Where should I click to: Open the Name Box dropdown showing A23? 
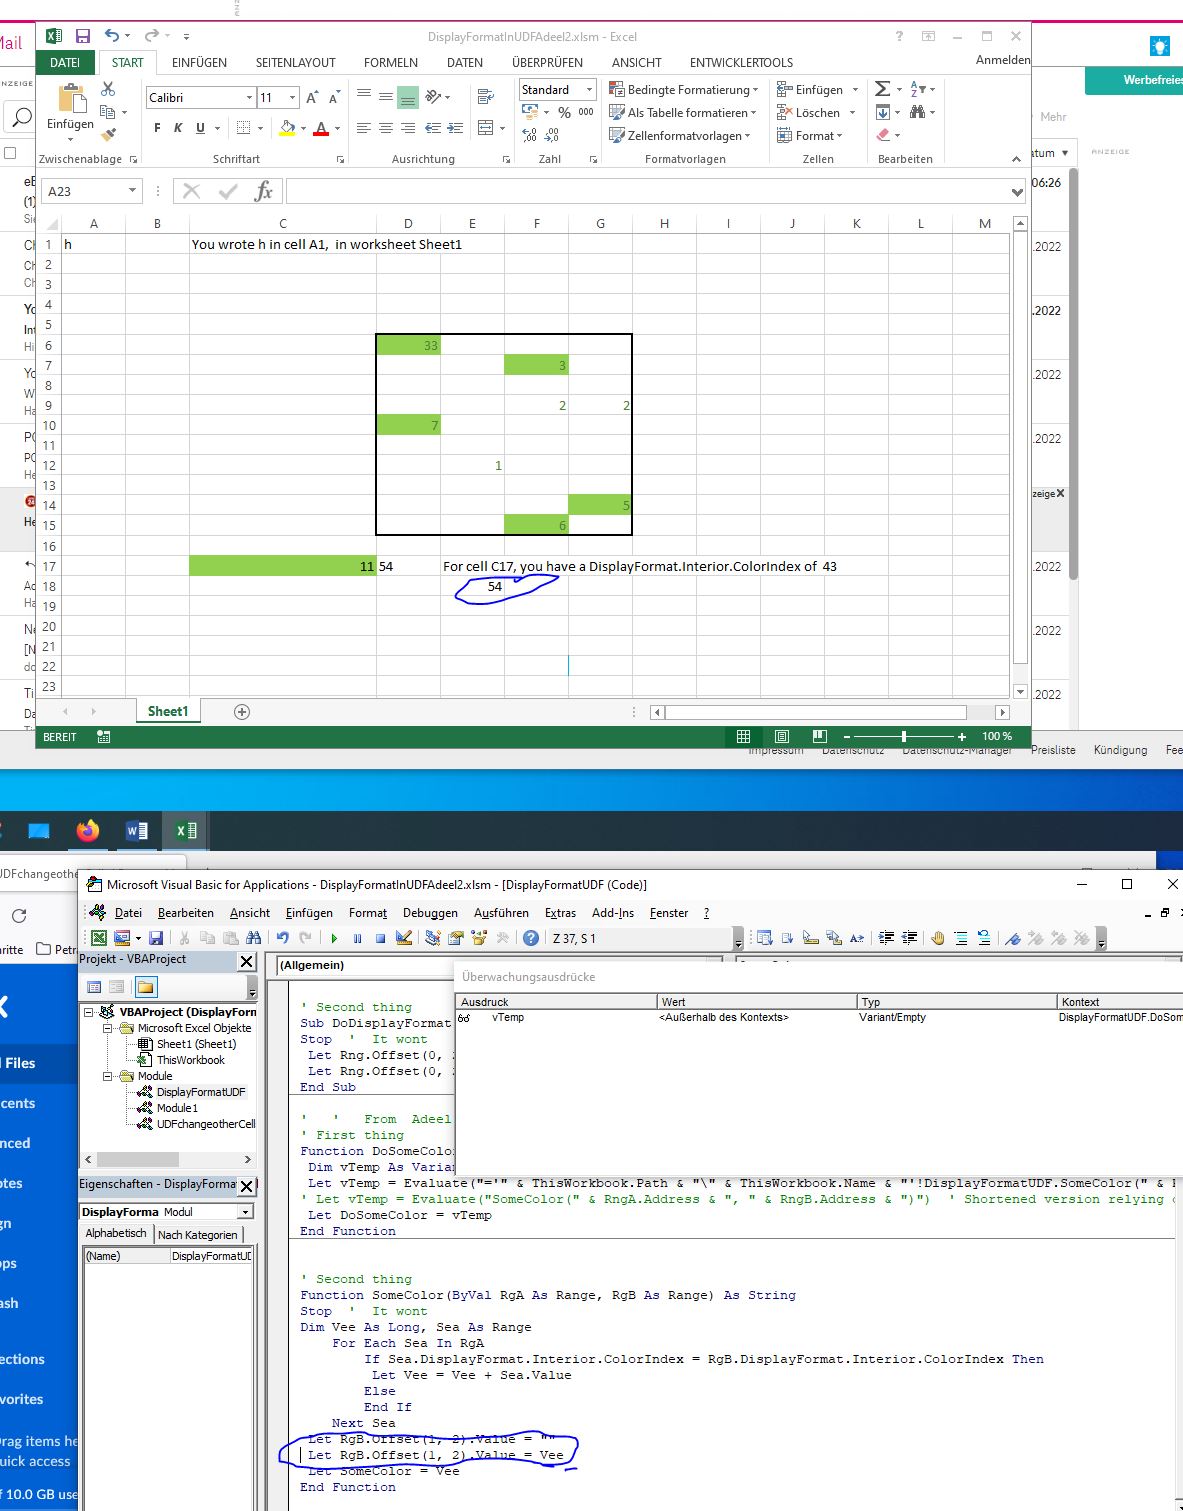132,191
